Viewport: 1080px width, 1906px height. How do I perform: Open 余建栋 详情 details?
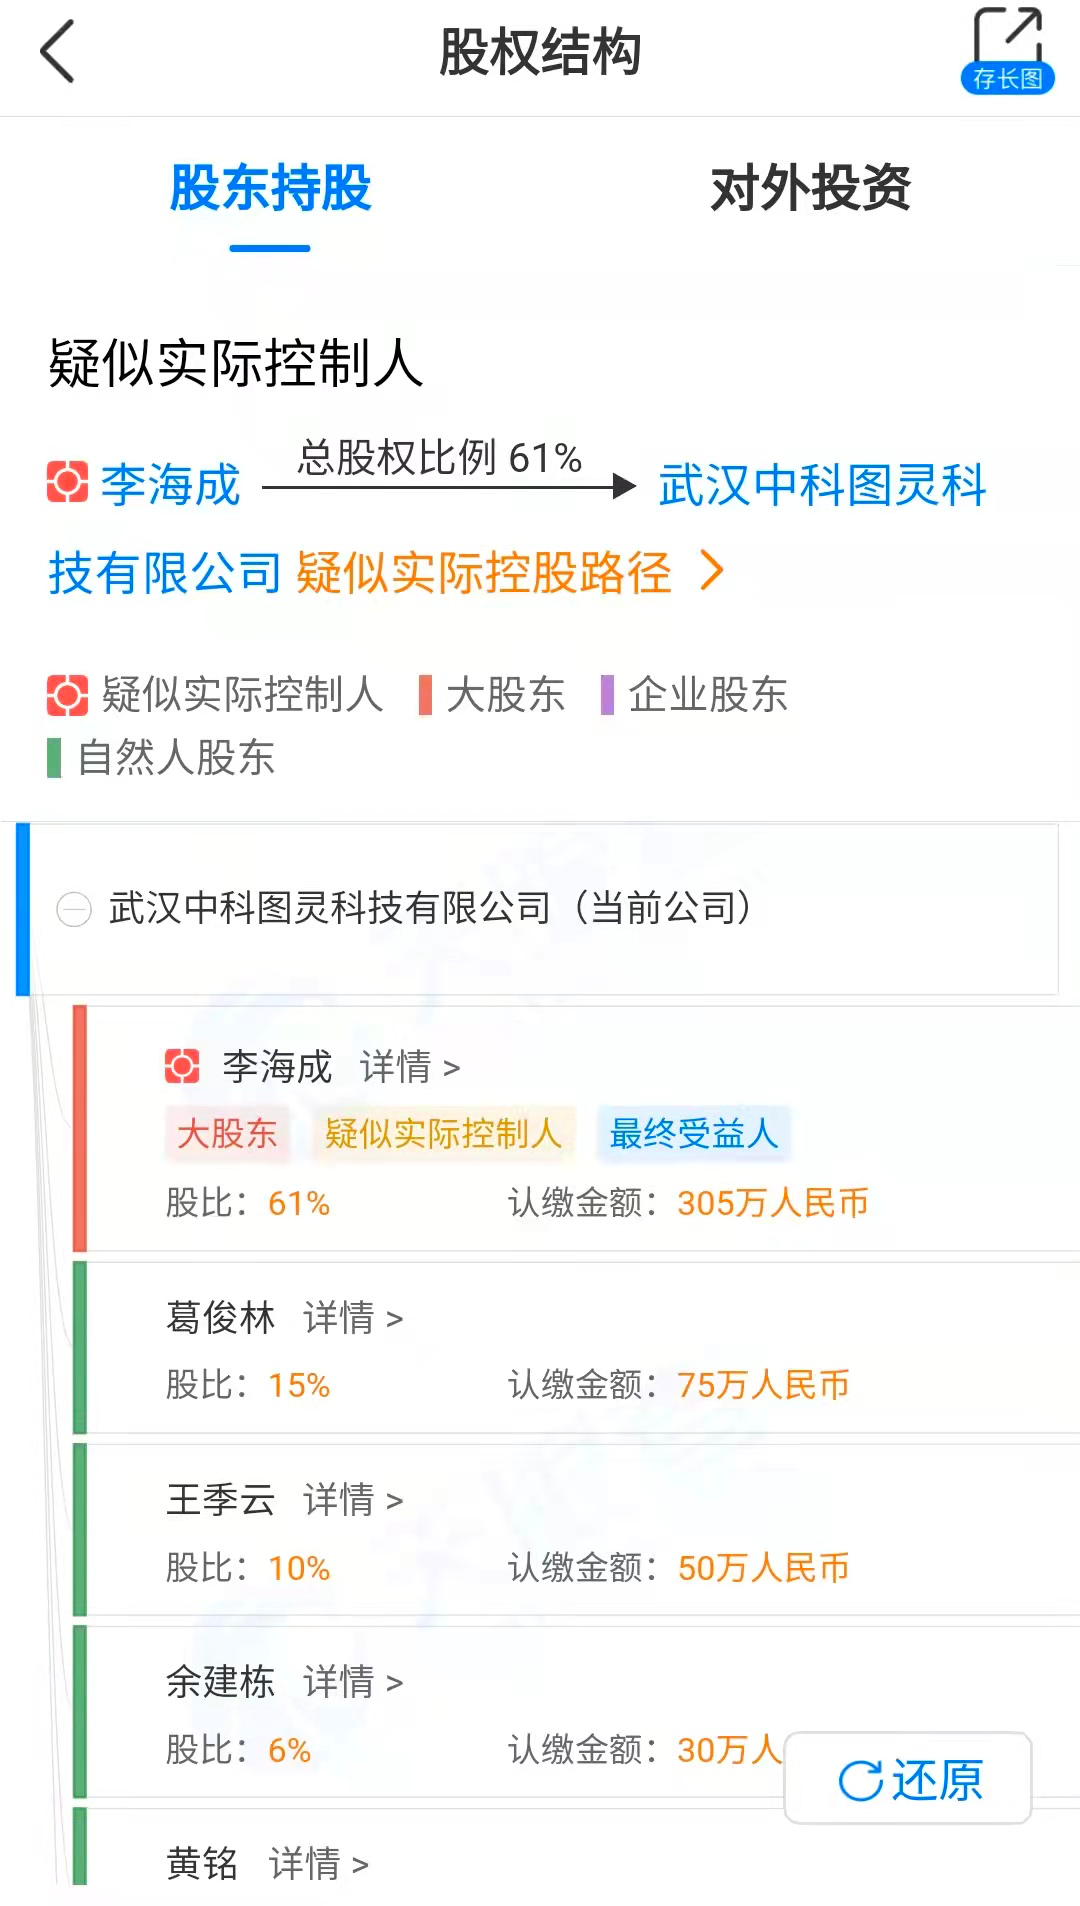pos(353,1682)
